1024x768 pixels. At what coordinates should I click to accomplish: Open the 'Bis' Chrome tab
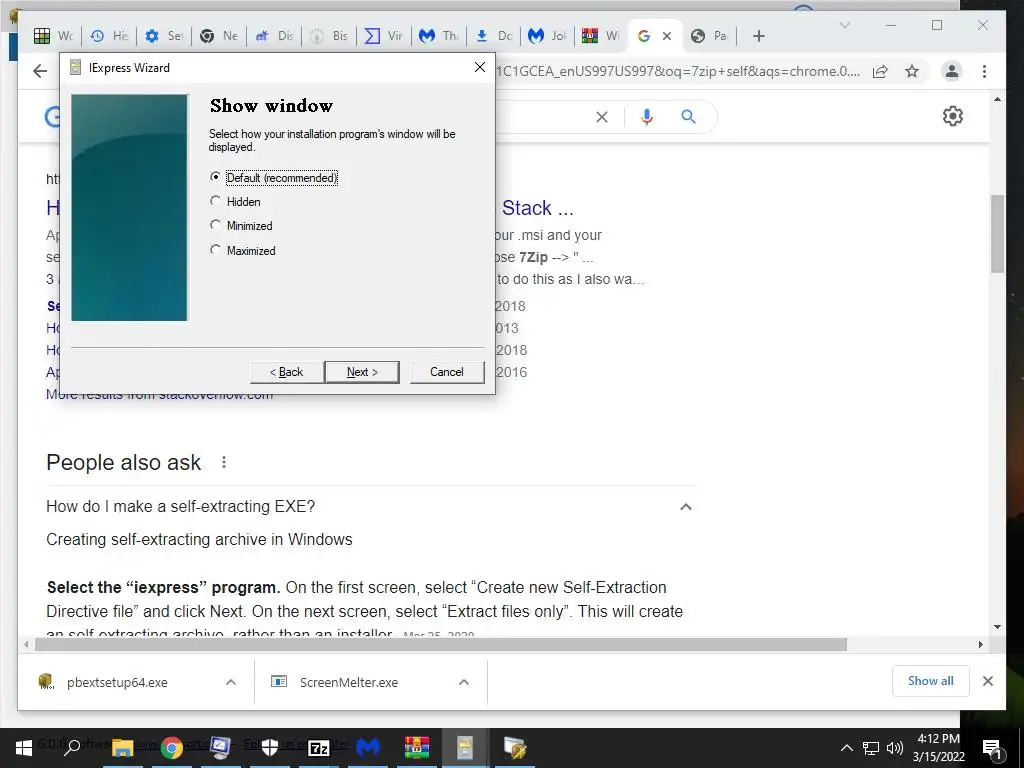328,36
